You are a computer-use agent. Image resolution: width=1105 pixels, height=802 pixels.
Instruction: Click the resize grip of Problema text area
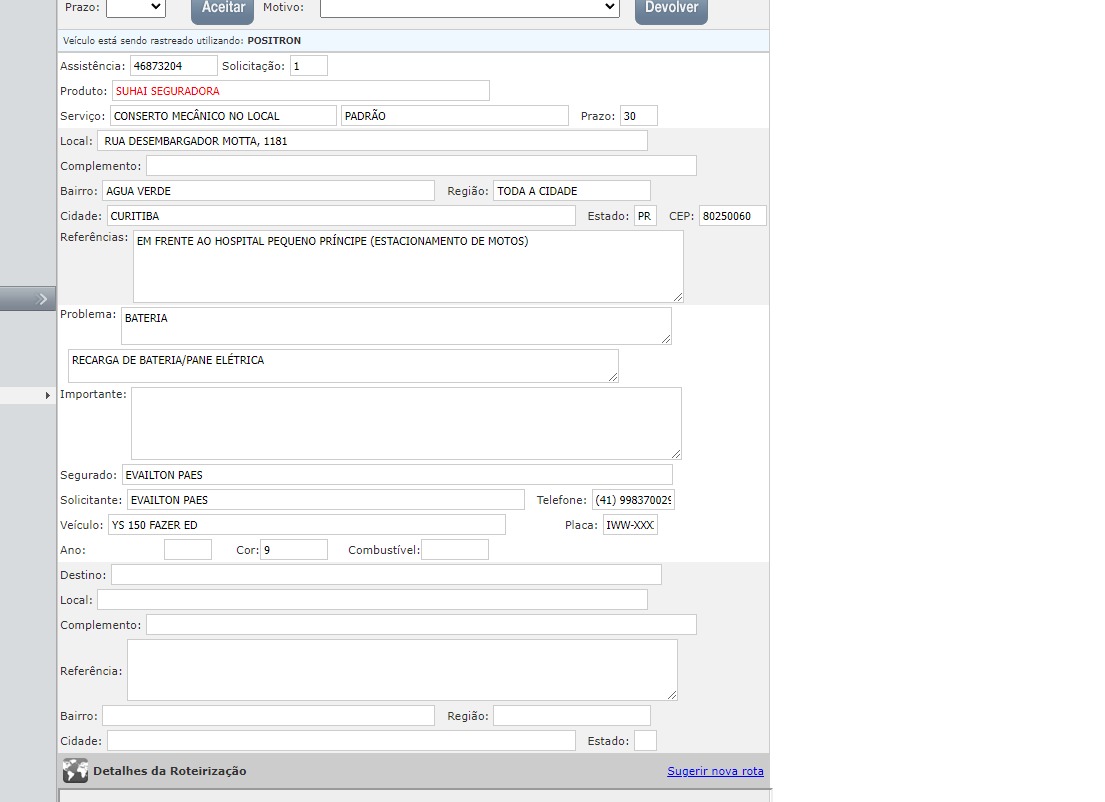666,339
